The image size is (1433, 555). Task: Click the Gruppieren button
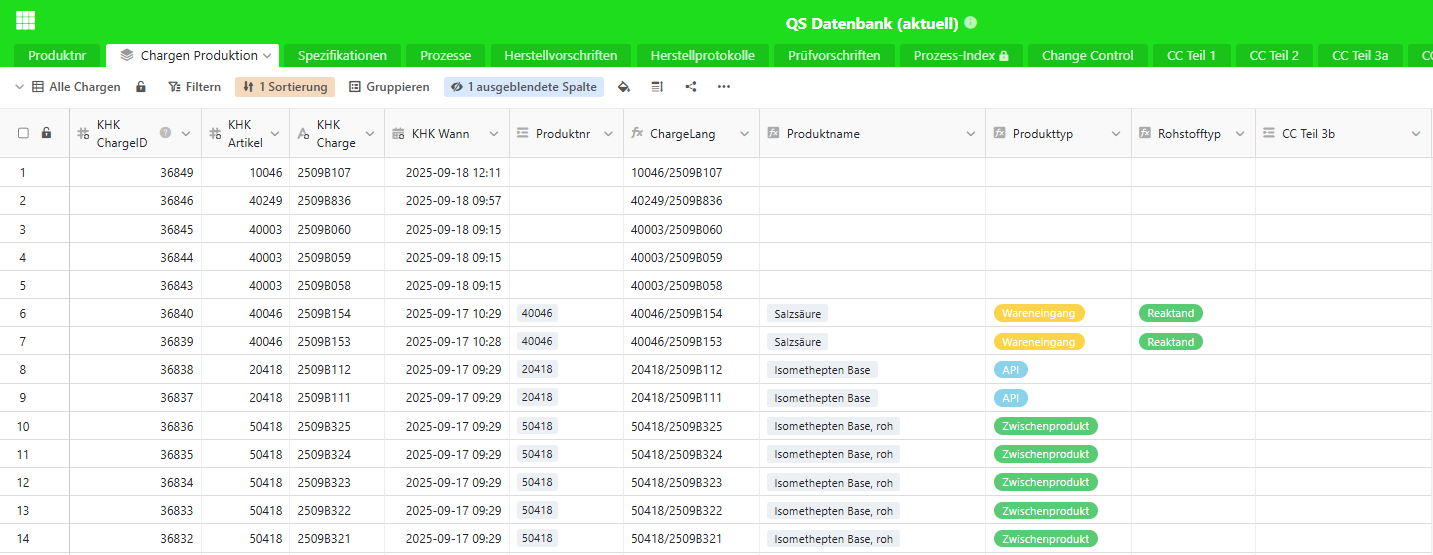(389, 87)
